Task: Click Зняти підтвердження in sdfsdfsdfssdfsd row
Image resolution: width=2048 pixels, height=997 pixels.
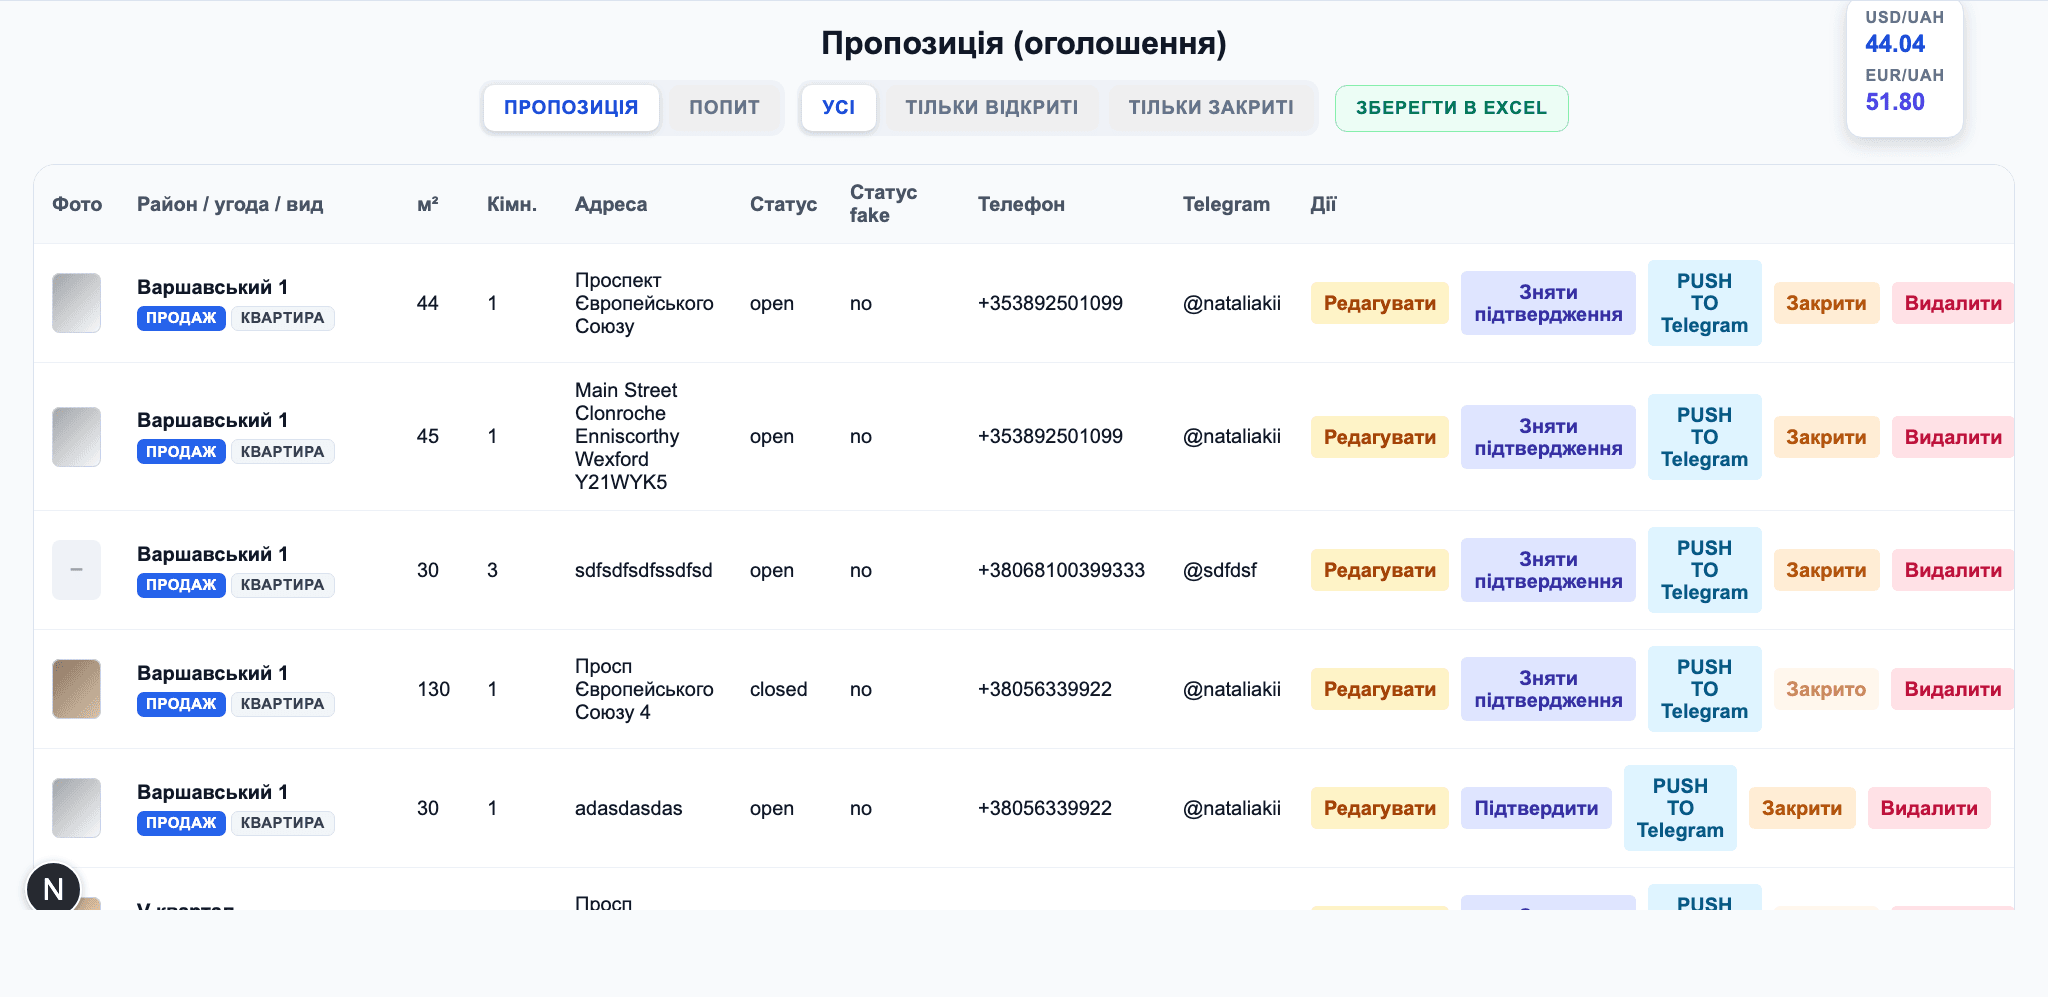Action: (1548, 570)
